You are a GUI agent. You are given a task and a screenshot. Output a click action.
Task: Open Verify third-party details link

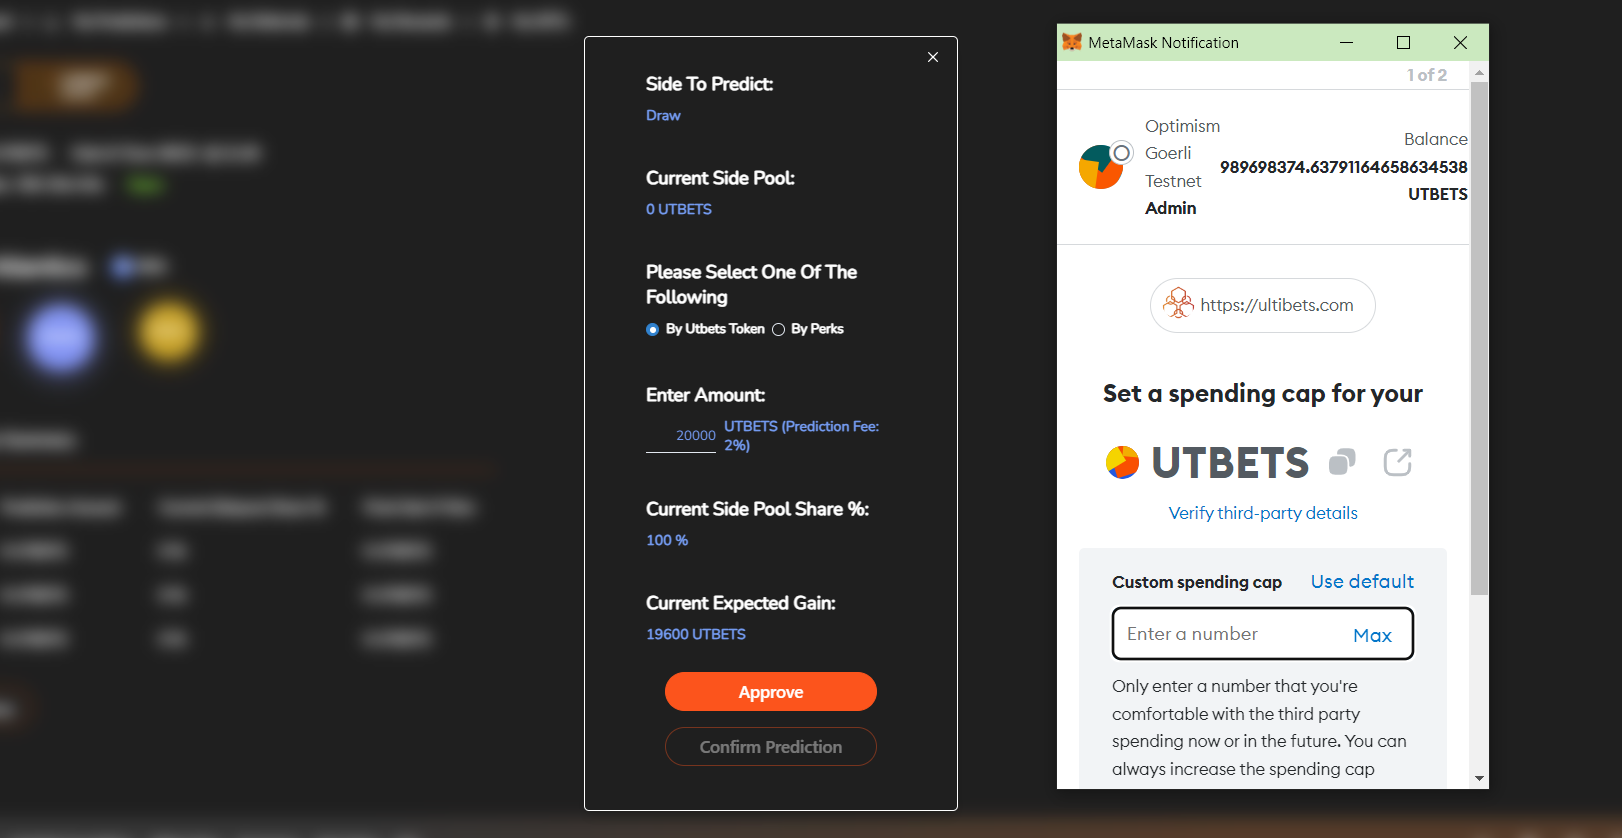tap(1262, 513)
